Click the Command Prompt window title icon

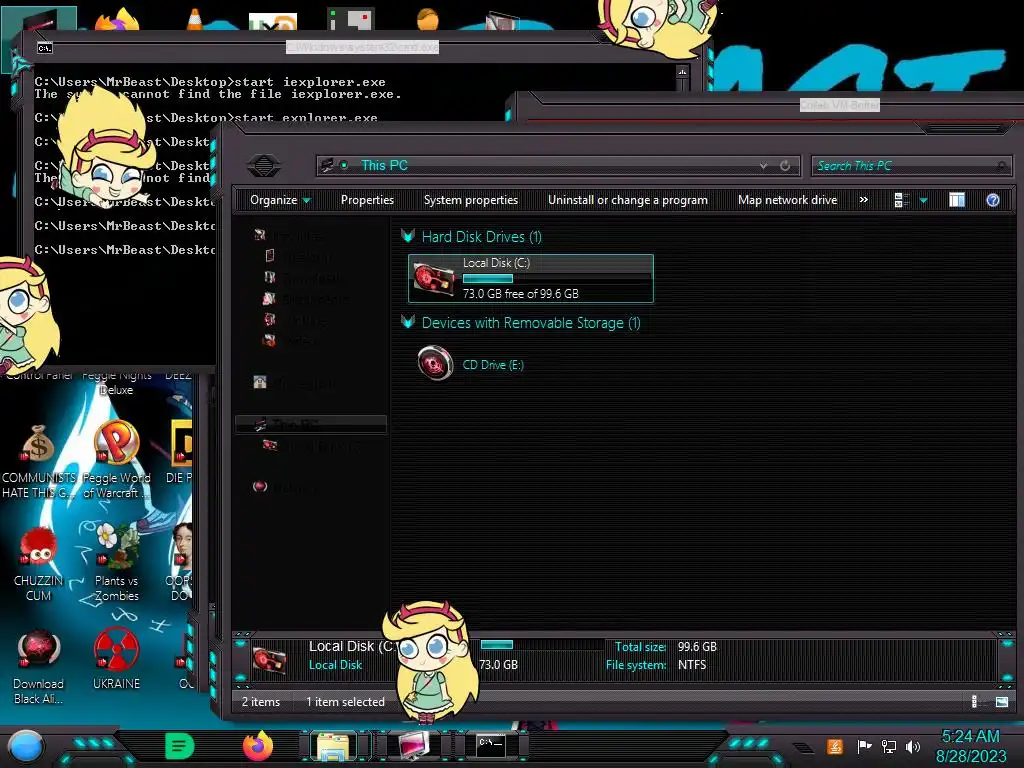click(x=44, y=48)
